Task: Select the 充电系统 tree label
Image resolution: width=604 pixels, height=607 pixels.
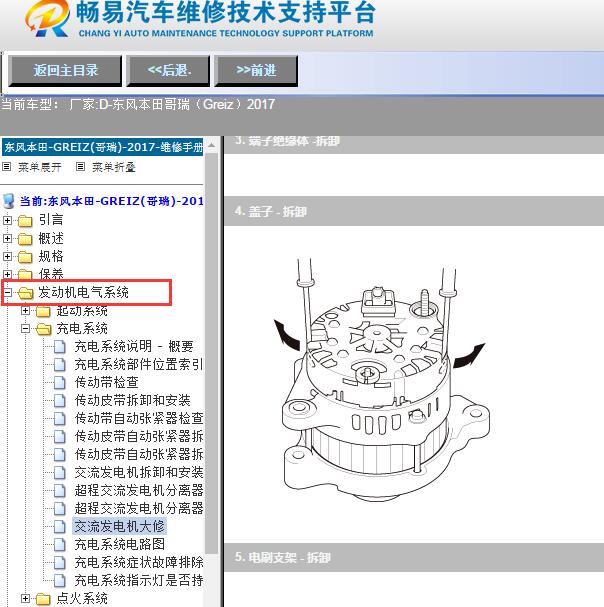Action: point(82,328)
